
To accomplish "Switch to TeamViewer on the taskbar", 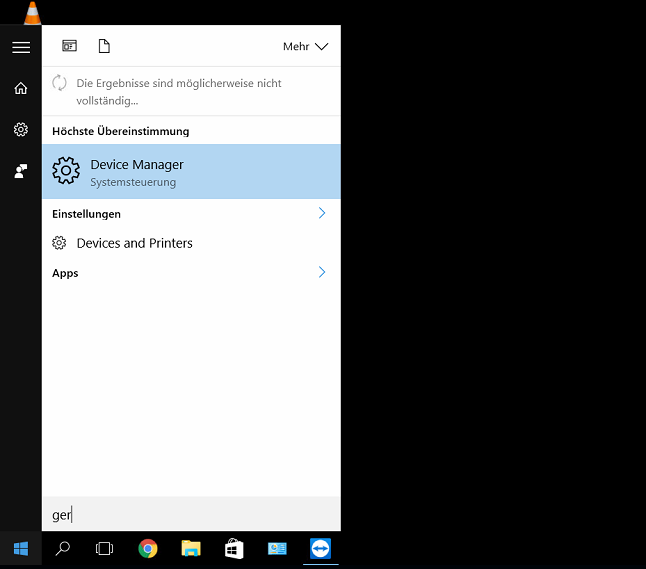I will [321, 549].
